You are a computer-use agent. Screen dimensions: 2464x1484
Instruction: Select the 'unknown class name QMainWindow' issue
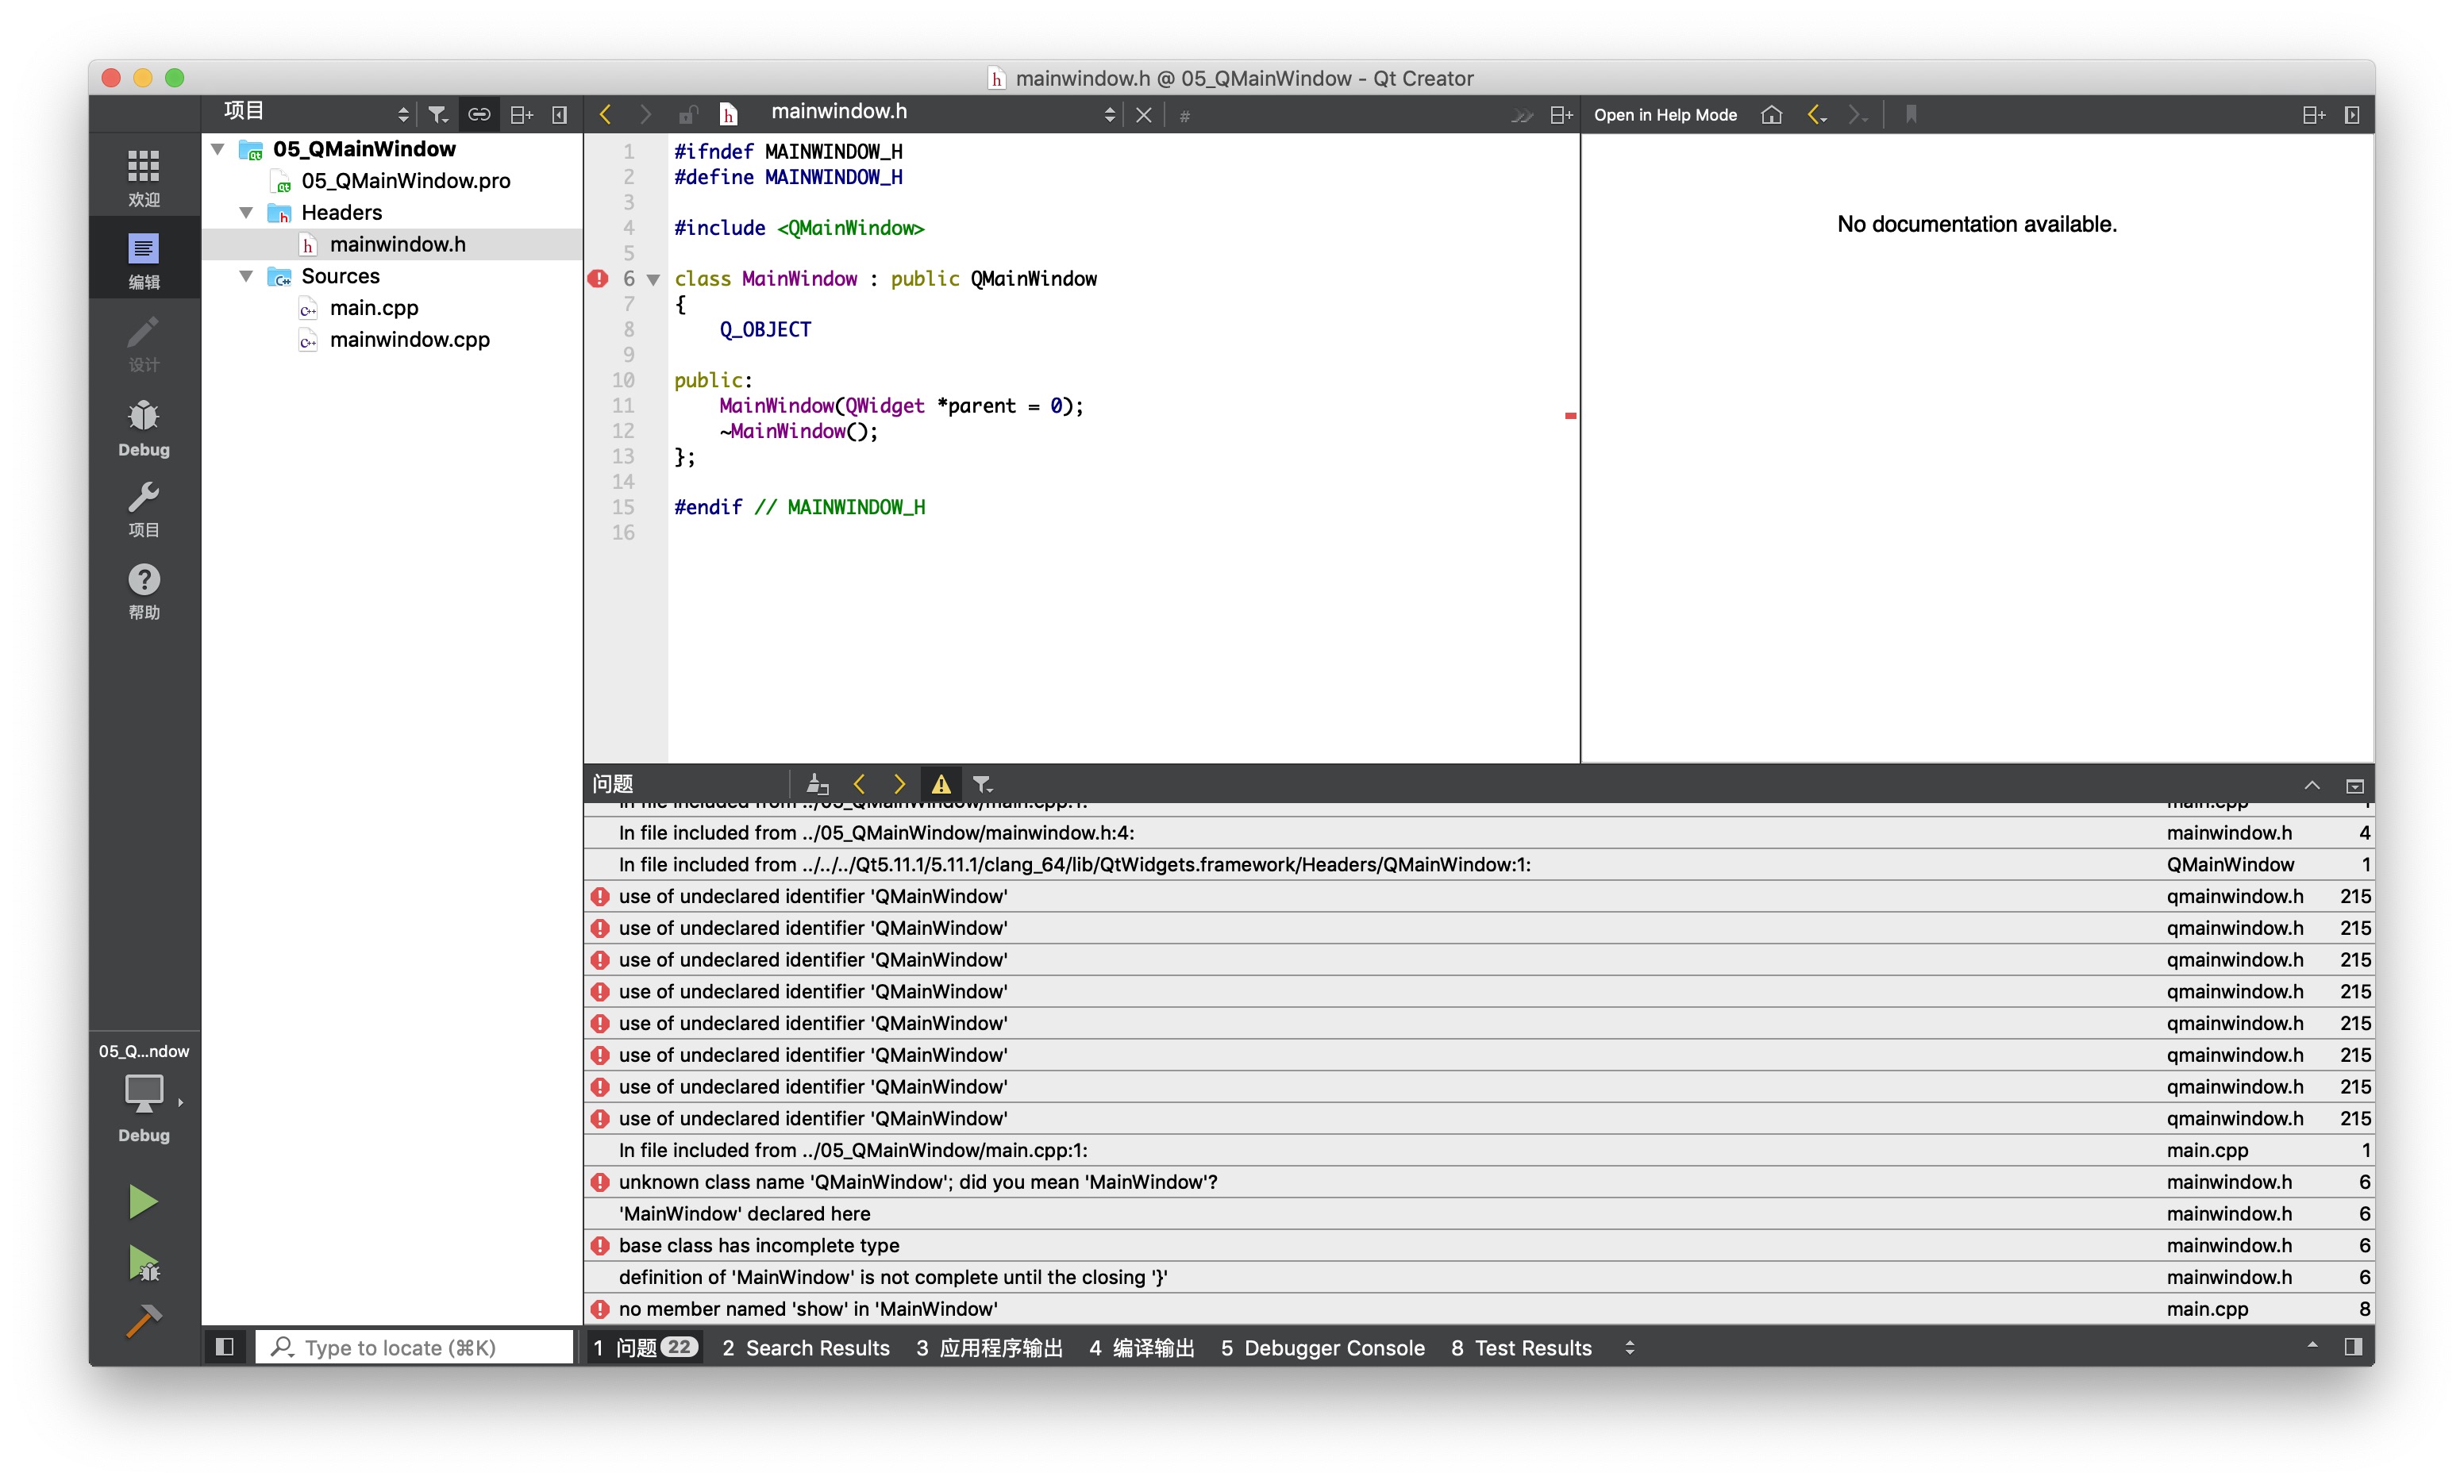[x=1478, y=1182]
